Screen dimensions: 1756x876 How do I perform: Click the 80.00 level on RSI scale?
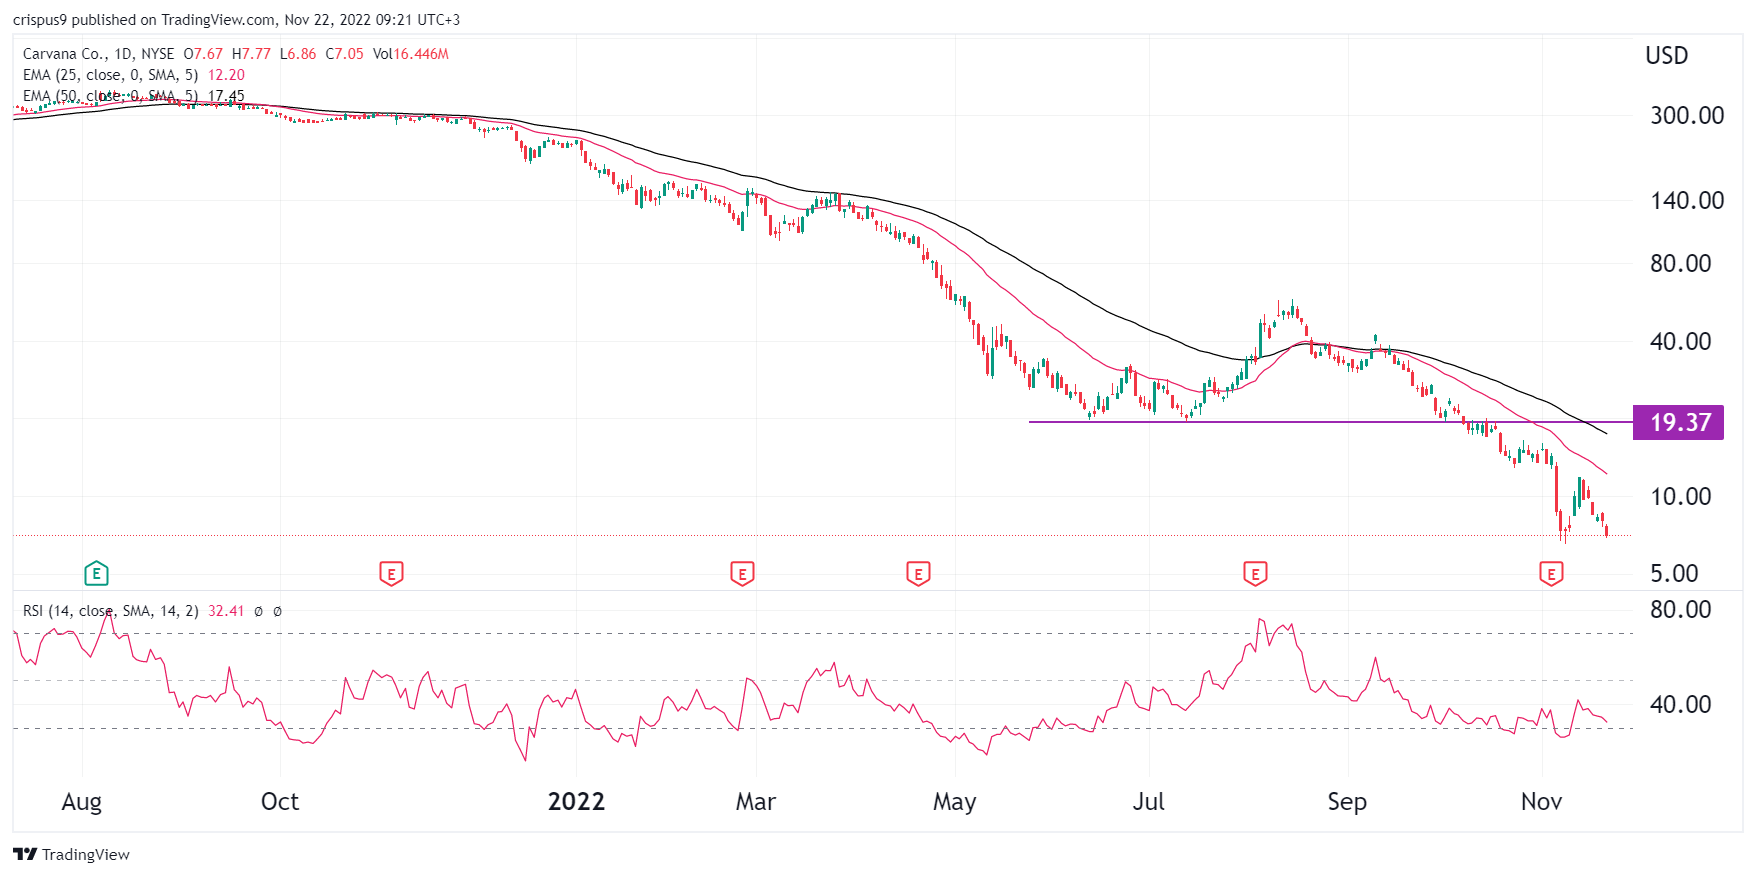pos(1680,609)
